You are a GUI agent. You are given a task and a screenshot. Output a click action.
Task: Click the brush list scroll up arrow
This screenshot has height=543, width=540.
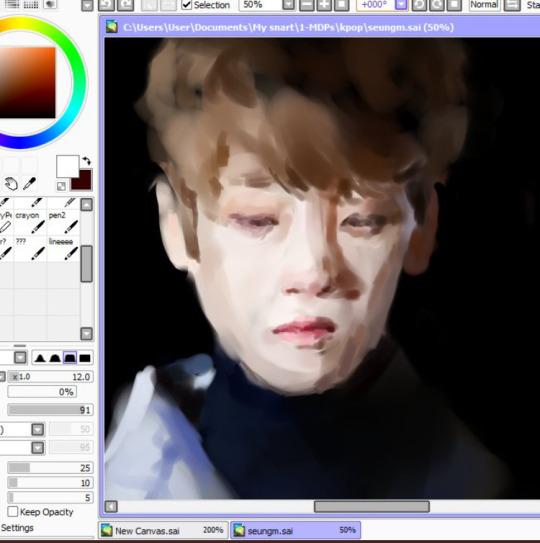pos(87,205)
